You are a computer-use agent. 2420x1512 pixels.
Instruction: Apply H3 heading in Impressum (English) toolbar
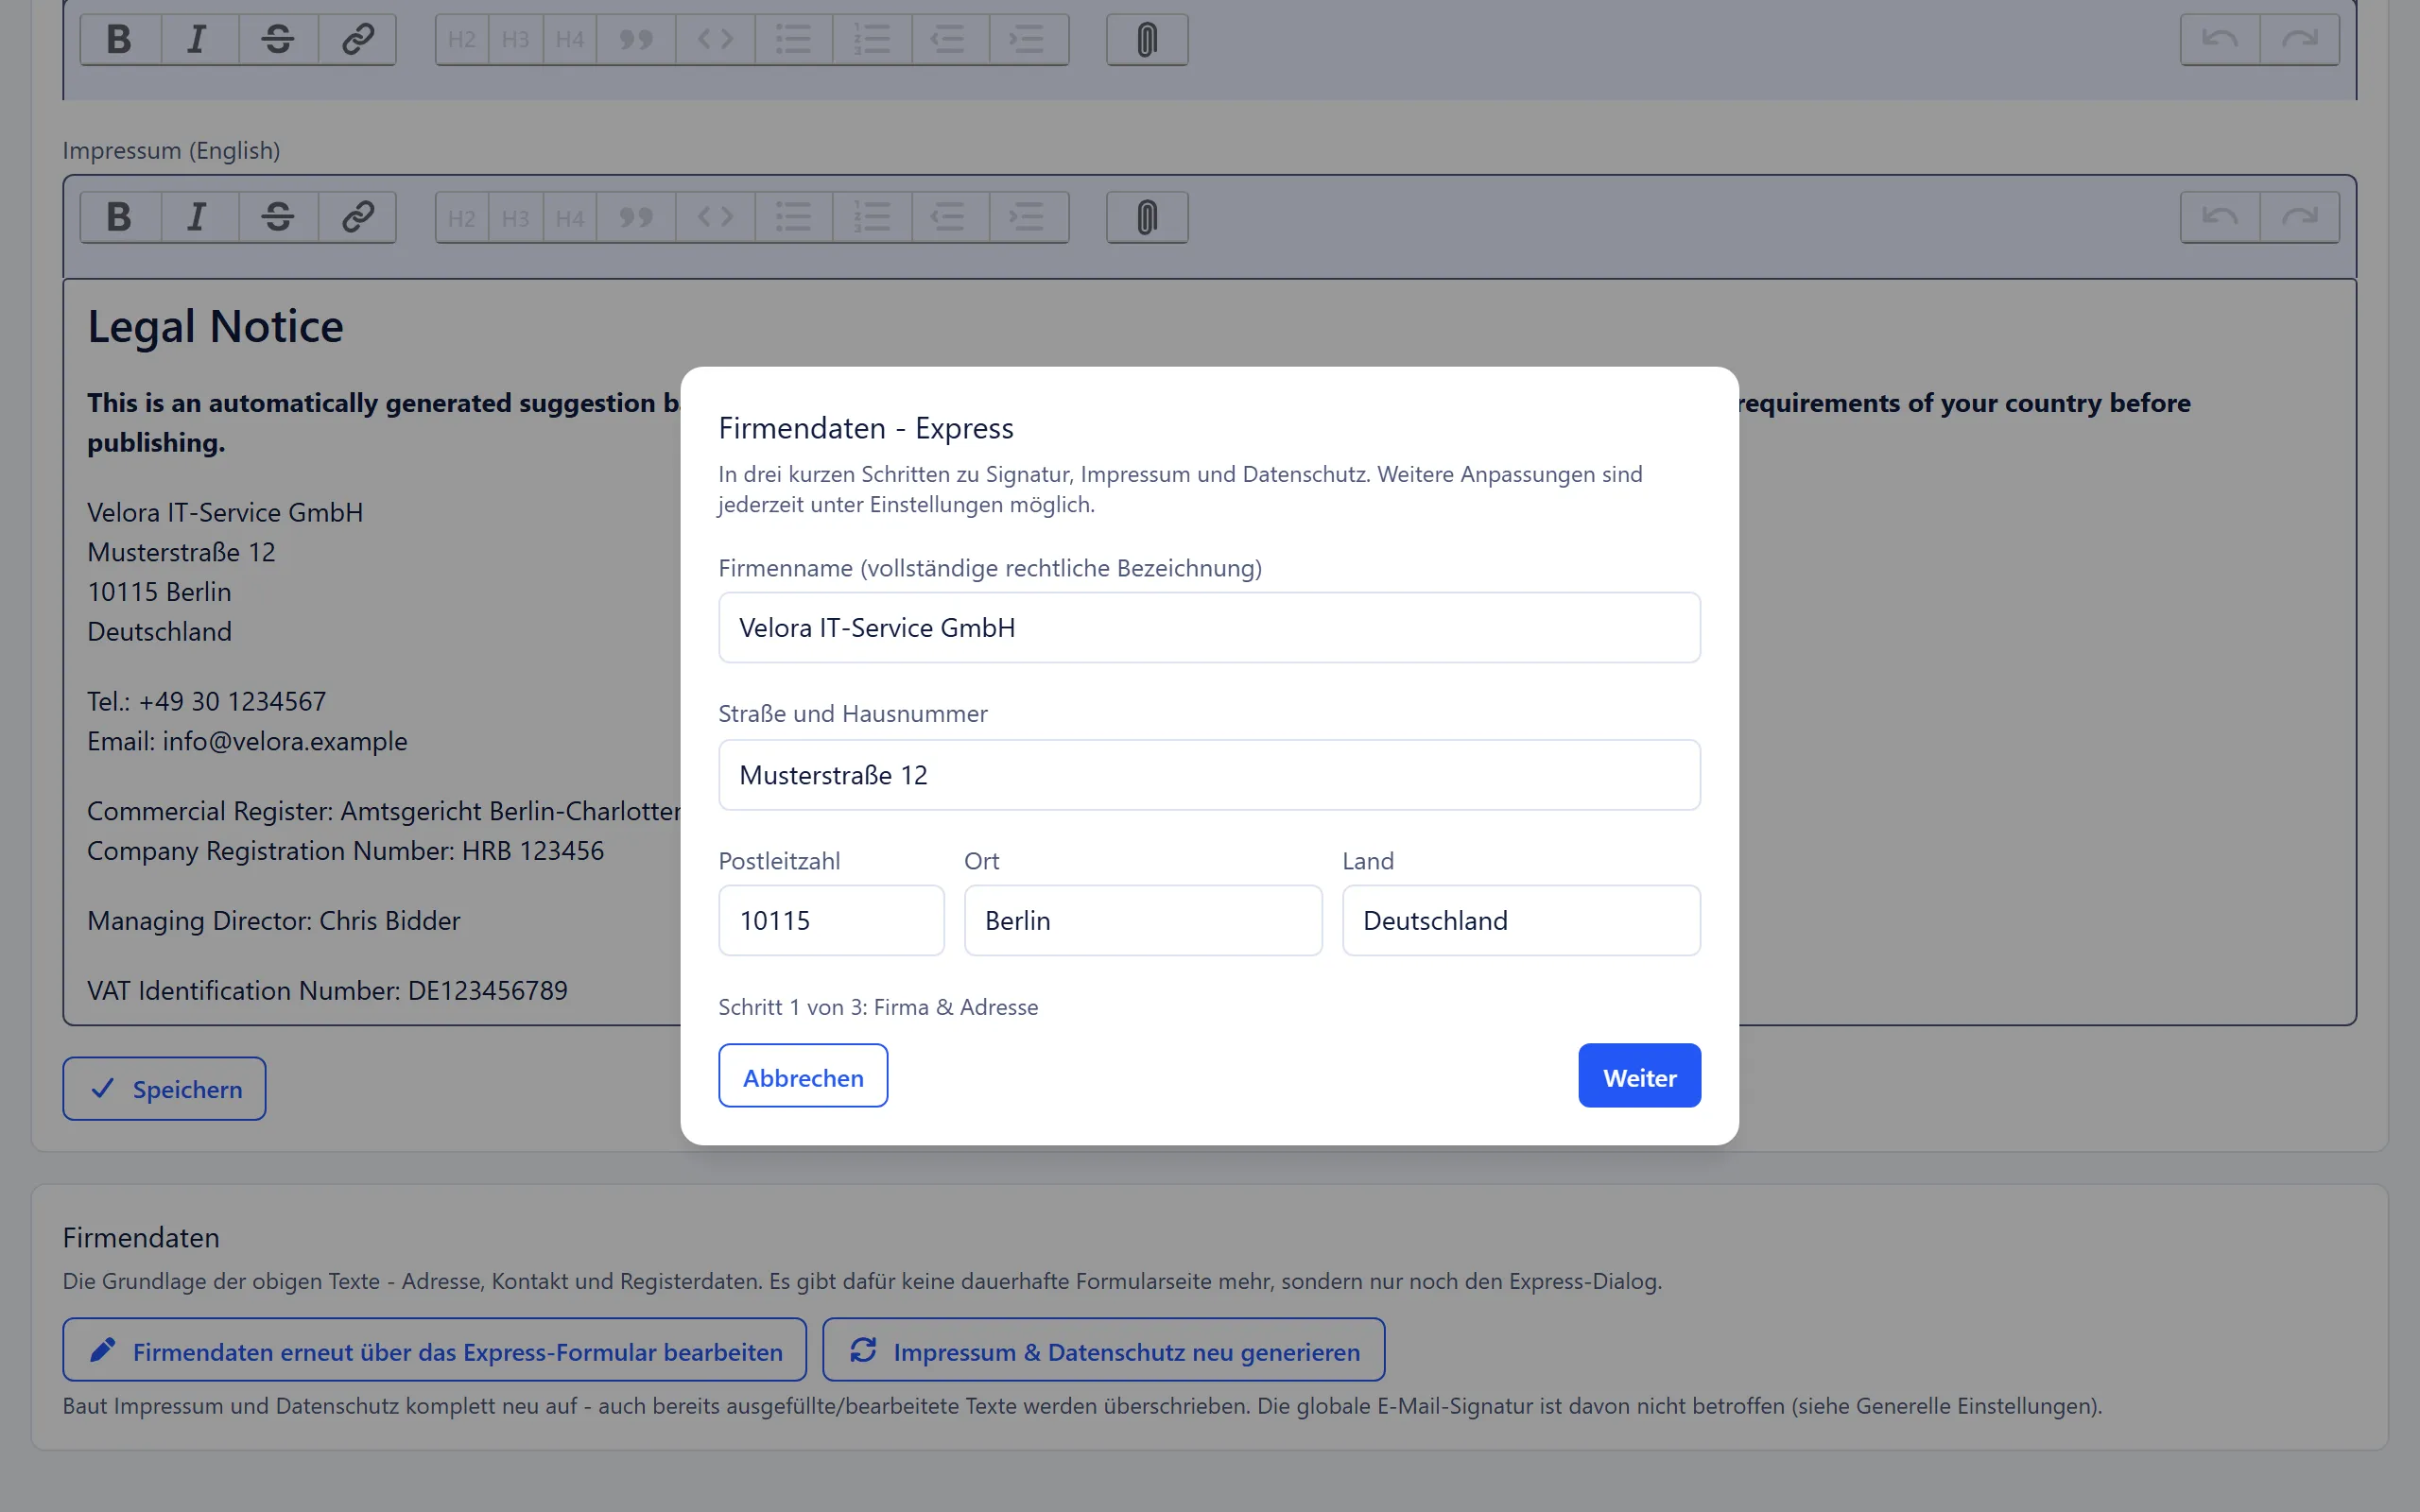pyautogui.click(x=516, y=217)
